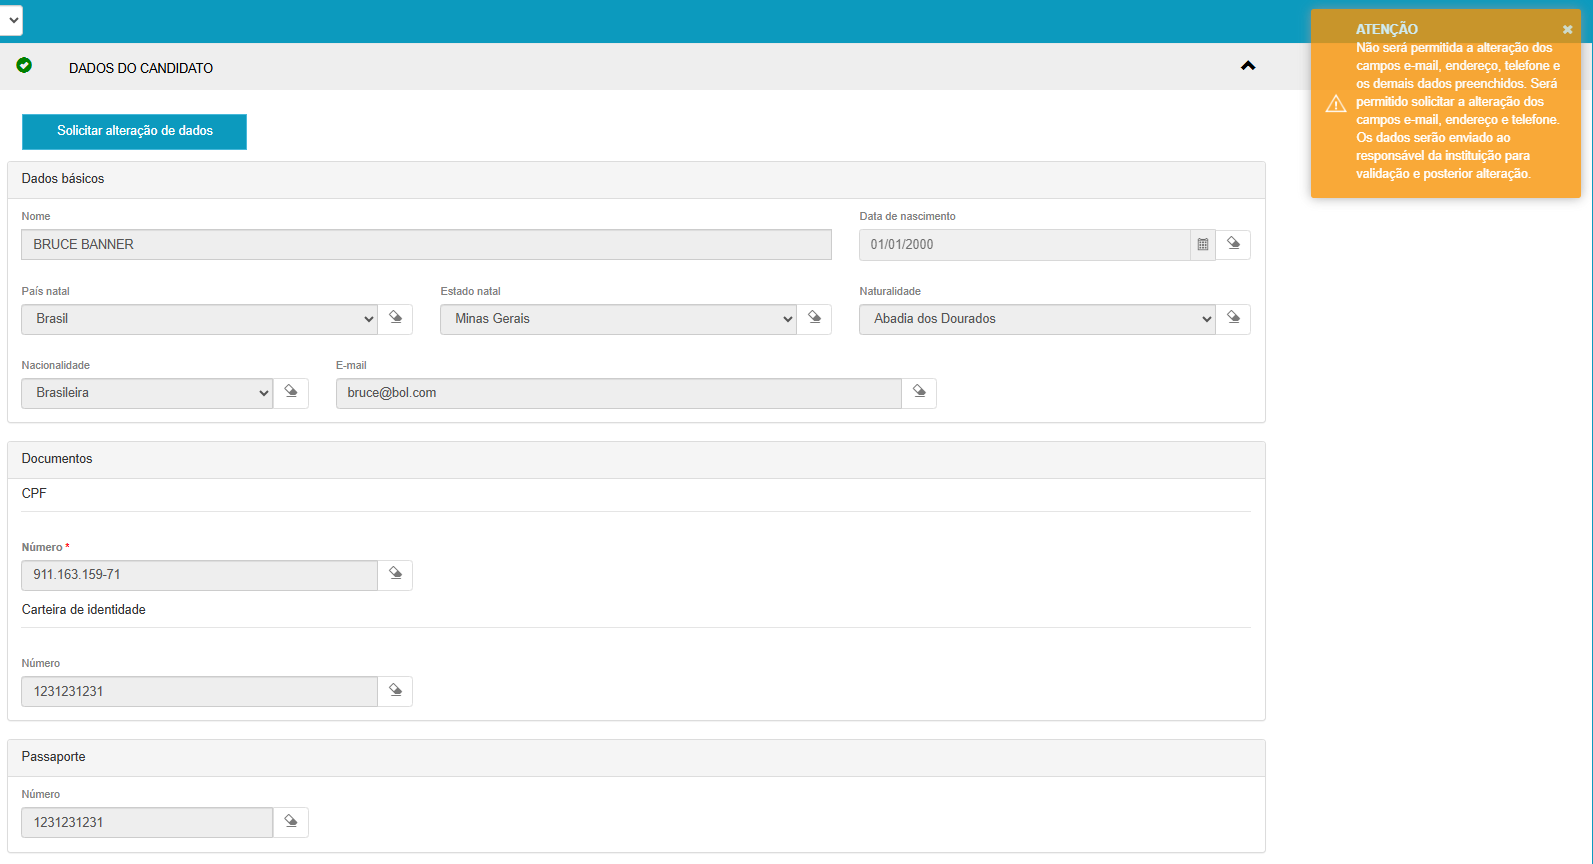
Task: Click Documentos panel heading
Action: tap(57, 459)
